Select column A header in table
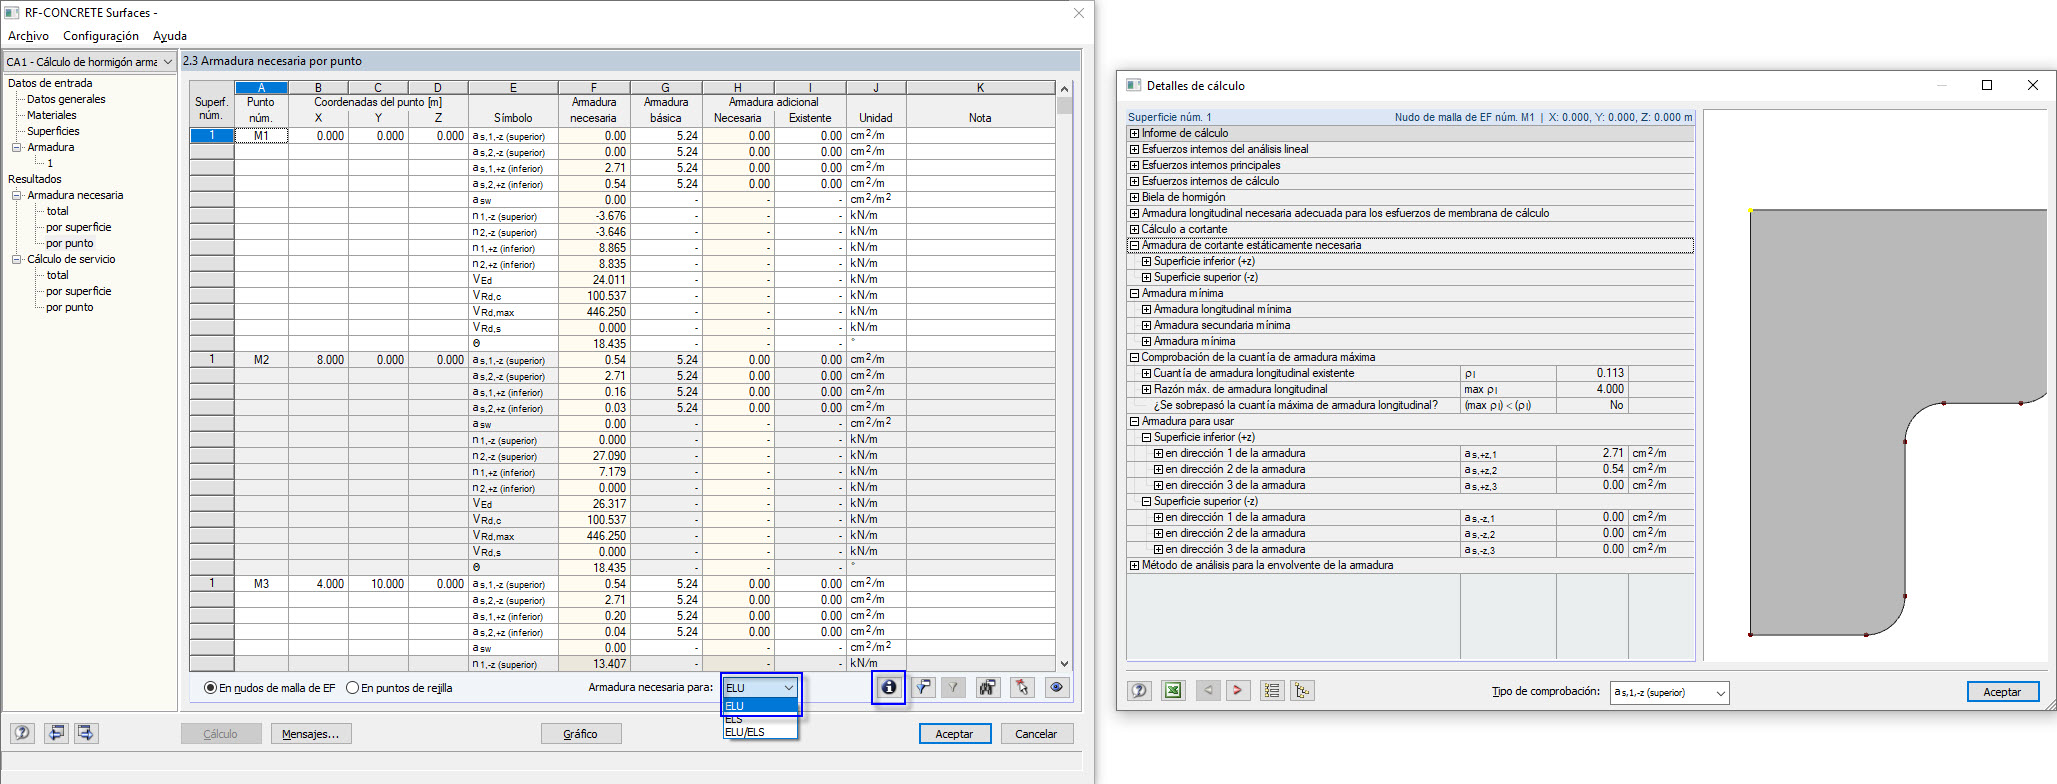Viewport: 2057px width, 784px height. click(x=261, y=88)
